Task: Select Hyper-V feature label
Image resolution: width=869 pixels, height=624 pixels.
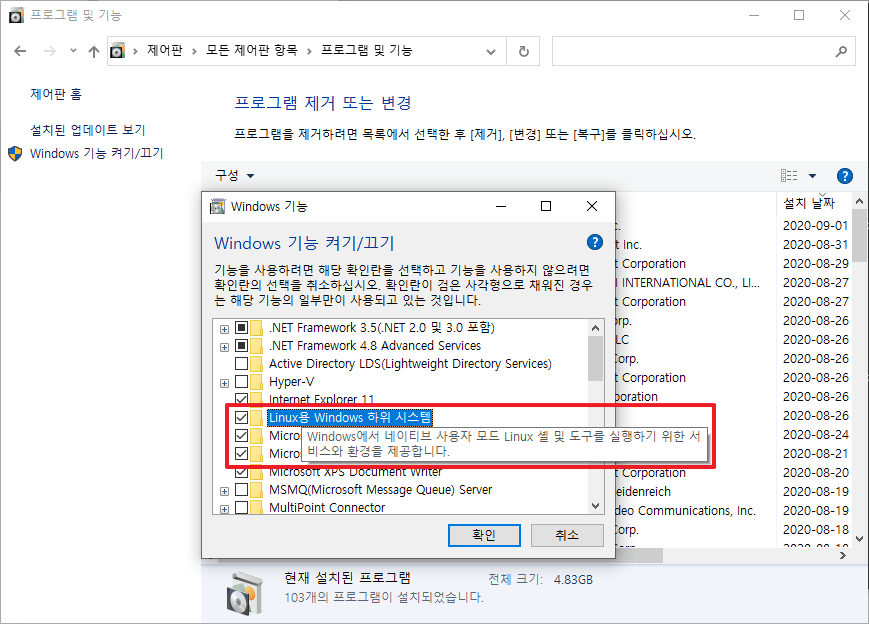Action: click(x=292, y=382)
